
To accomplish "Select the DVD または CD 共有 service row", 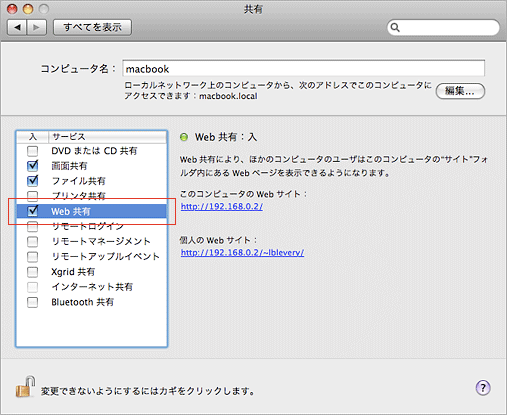I will [91, 151].
